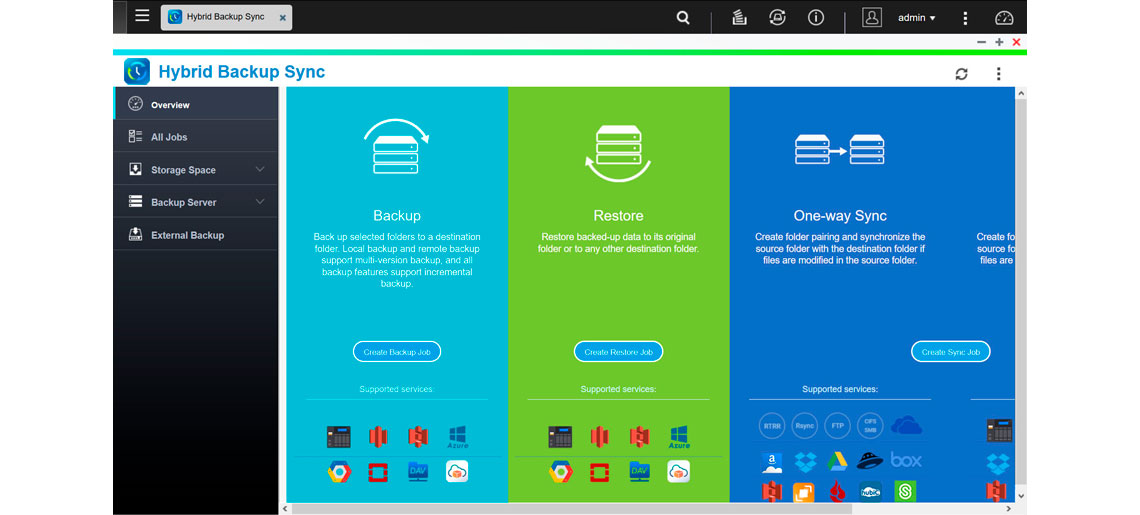Image resolution: width=1140 pixels, height=515 pixels.
Task: Click the Azure icon under Restore services
Action: (x=679, y=437)
